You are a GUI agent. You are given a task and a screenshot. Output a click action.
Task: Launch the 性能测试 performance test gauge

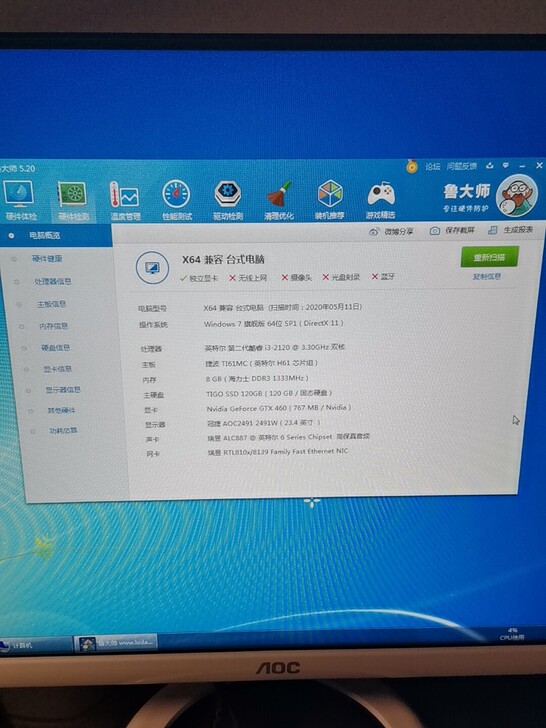176,200
